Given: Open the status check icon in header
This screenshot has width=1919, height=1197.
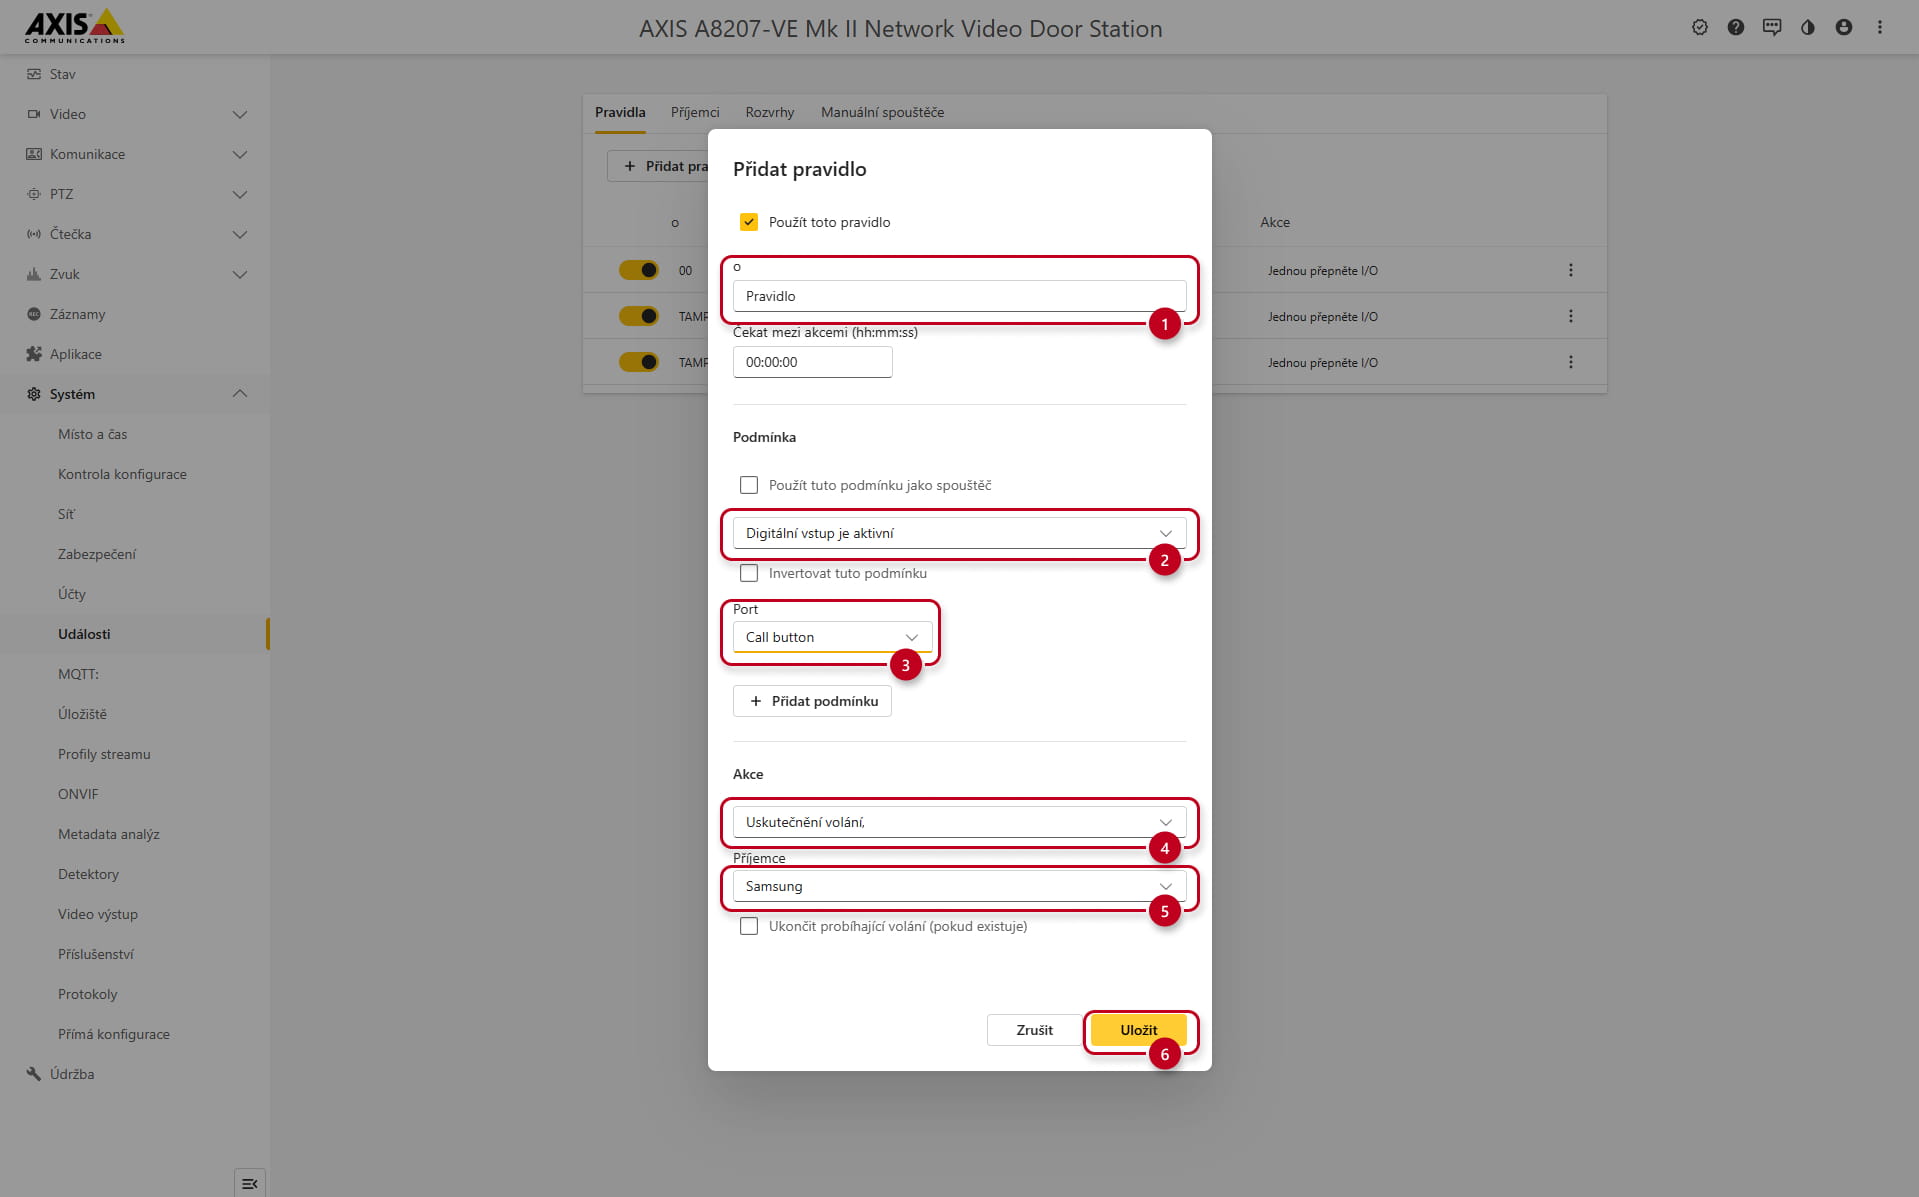Looking at the screenshot, I should [x=1700, y=28].
